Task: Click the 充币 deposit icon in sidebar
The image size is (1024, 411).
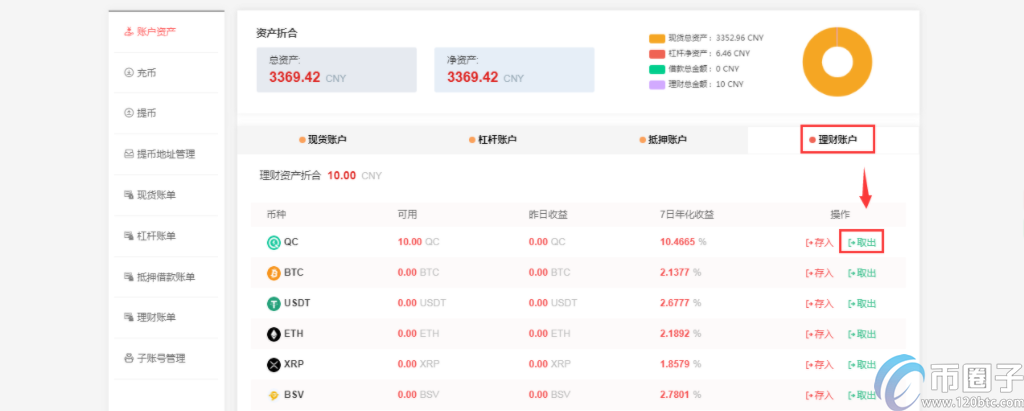Action: tap(128, 72)
